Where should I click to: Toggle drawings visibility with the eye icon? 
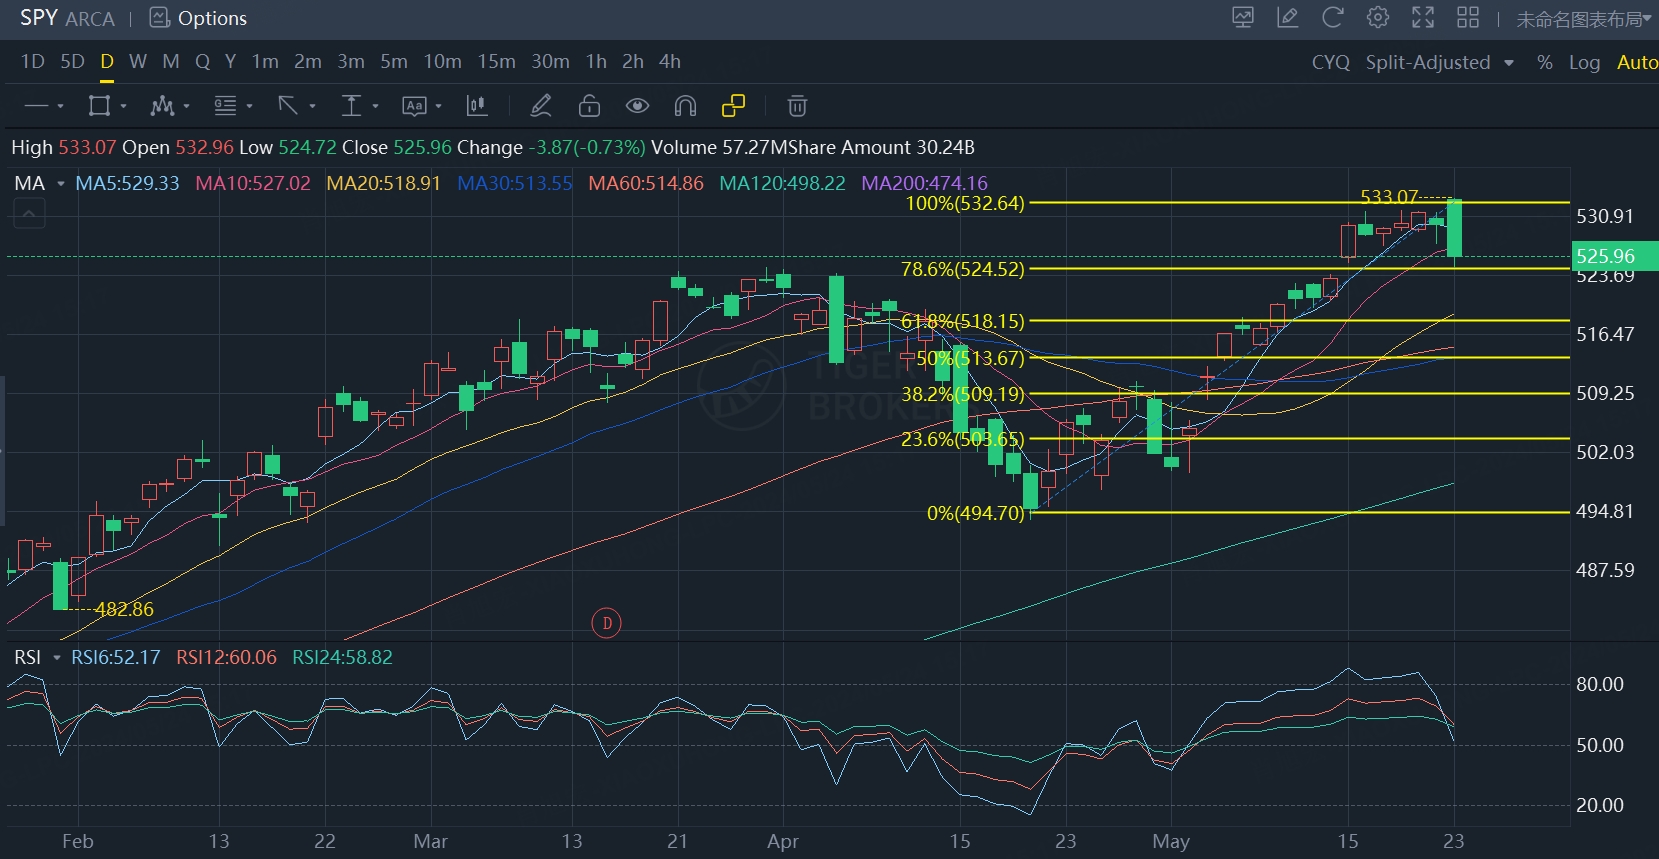pyautogui.click(x=637, y=106)
